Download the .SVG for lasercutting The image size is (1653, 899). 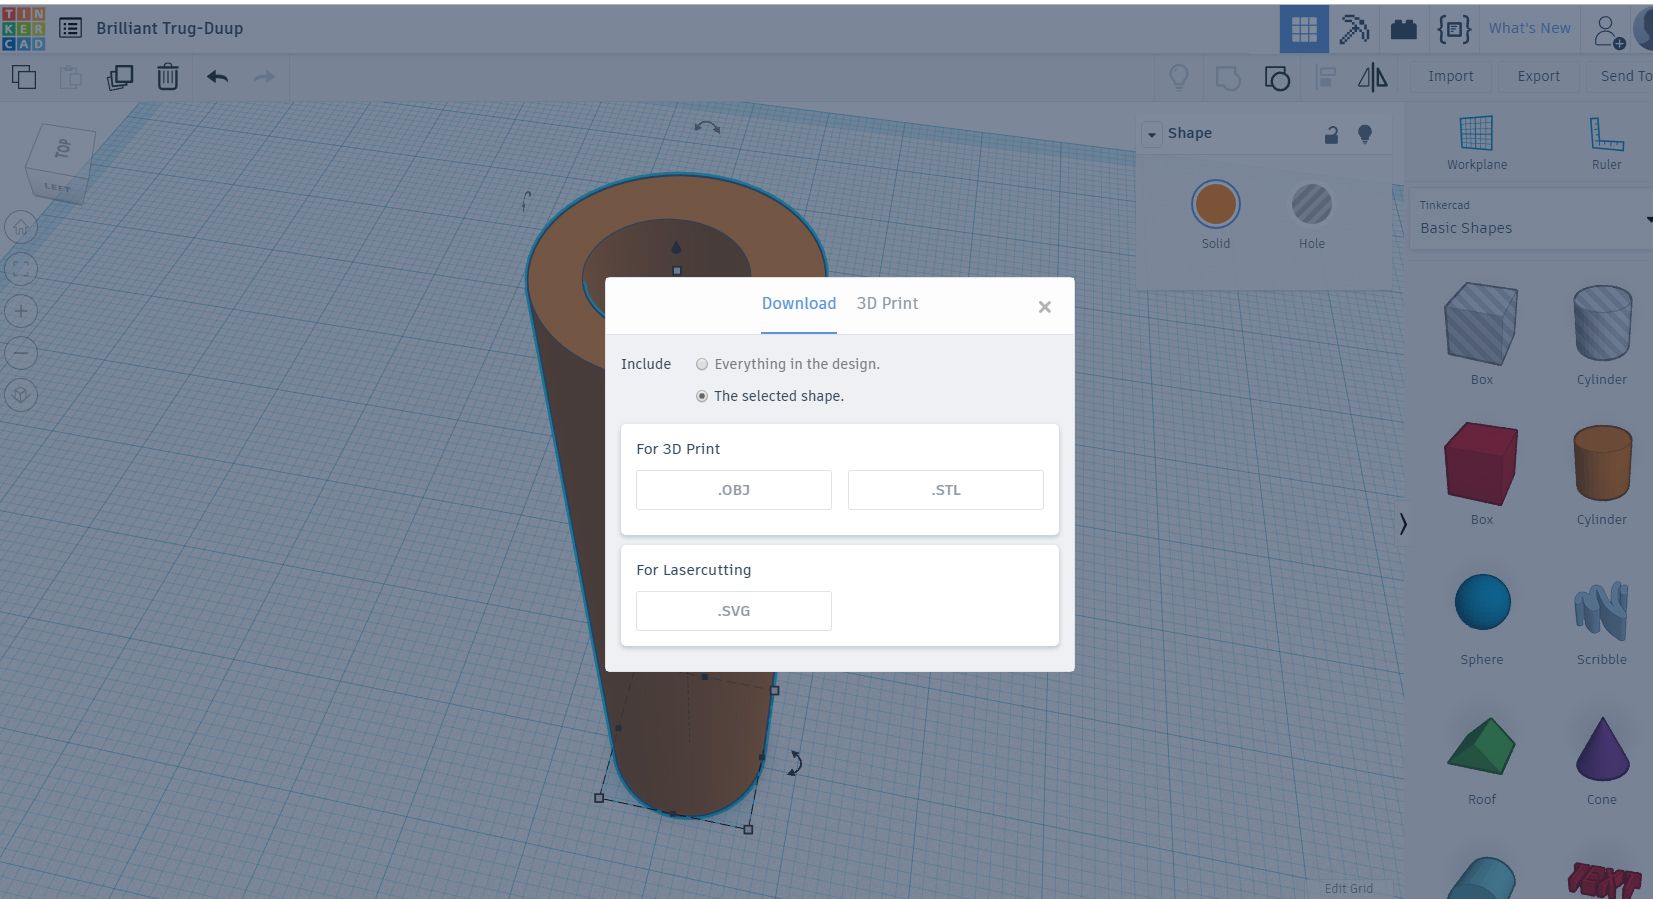(x=734, y=611)
